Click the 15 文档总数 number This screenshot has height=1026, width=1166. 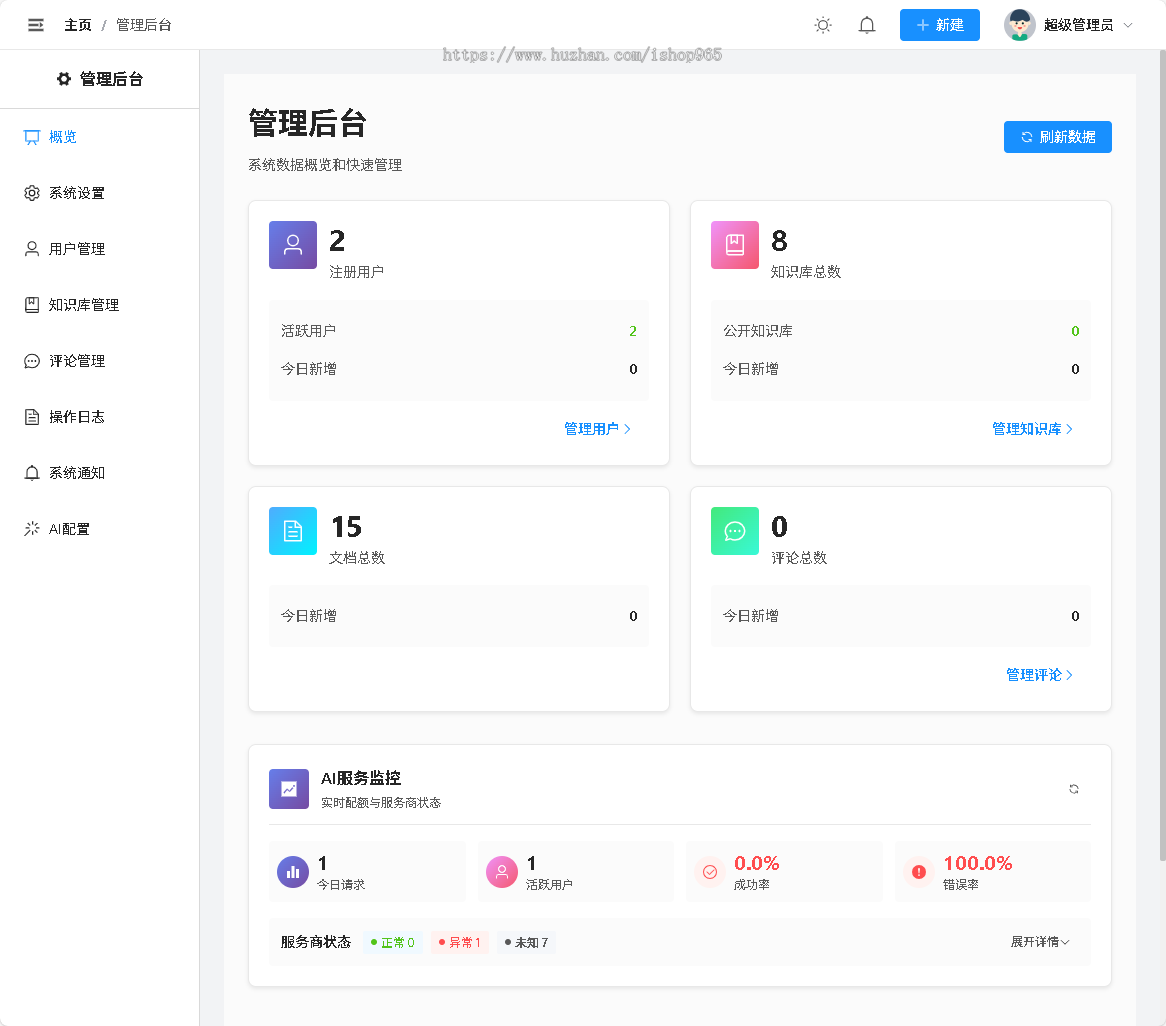point(346,527)
